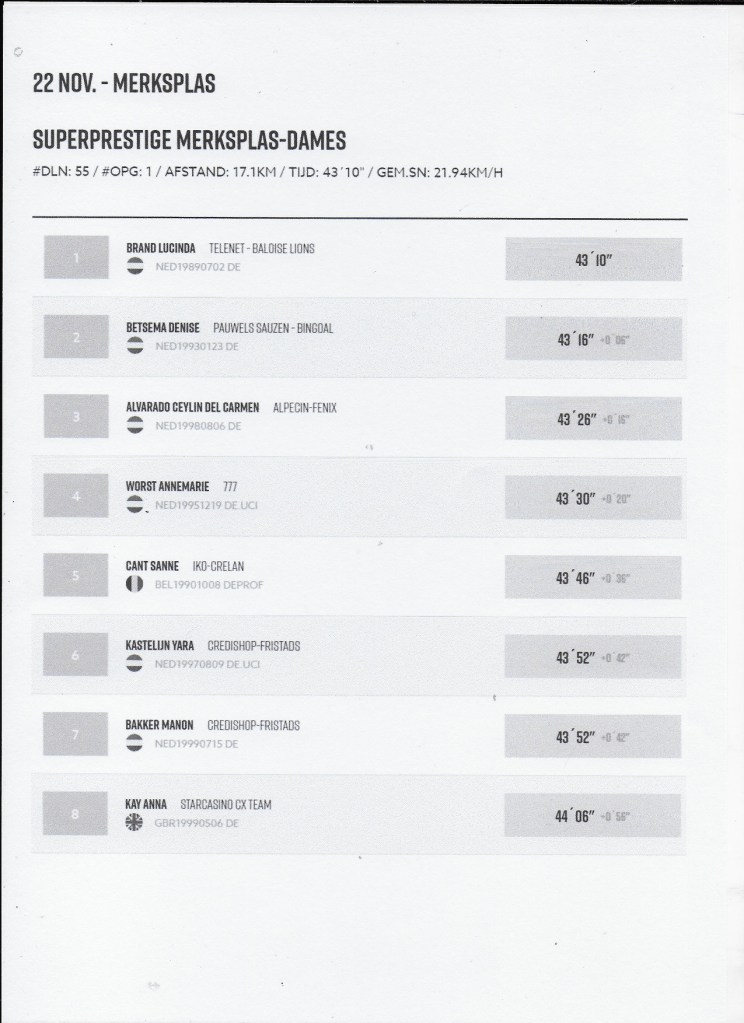Image resolution: width=744 pixels, height=1023 pixels.
Task: Click the British flag under Kay Anna
Action: point(135,823)
